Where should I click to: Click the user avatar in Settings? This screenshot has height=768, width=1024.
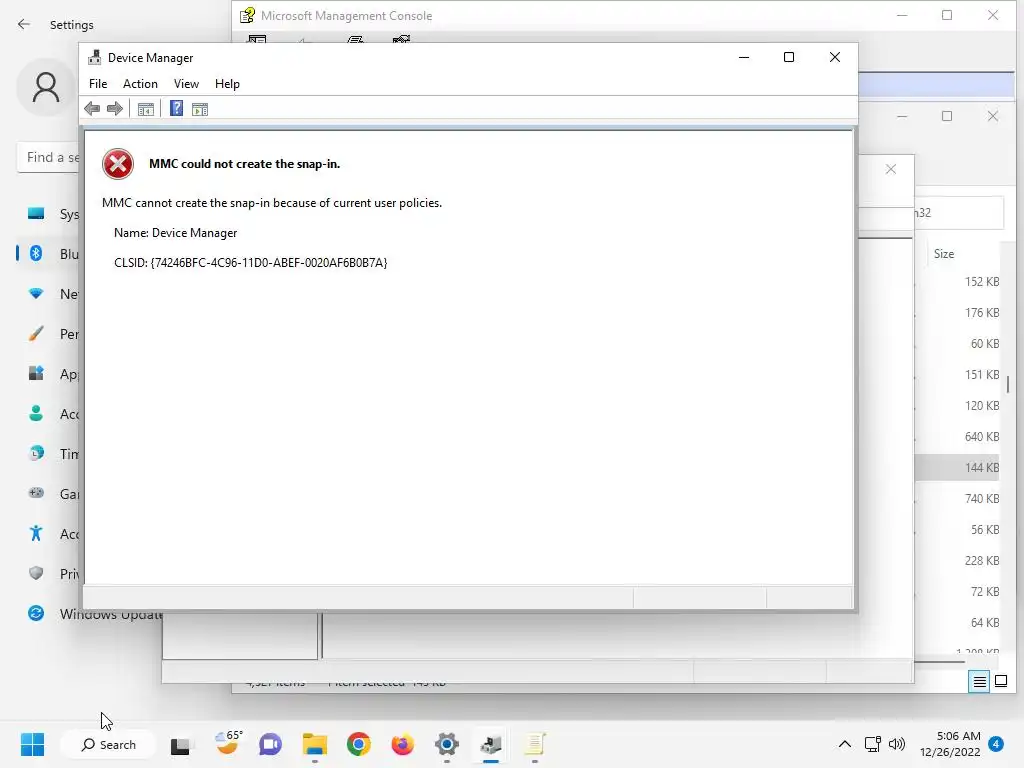46,88
